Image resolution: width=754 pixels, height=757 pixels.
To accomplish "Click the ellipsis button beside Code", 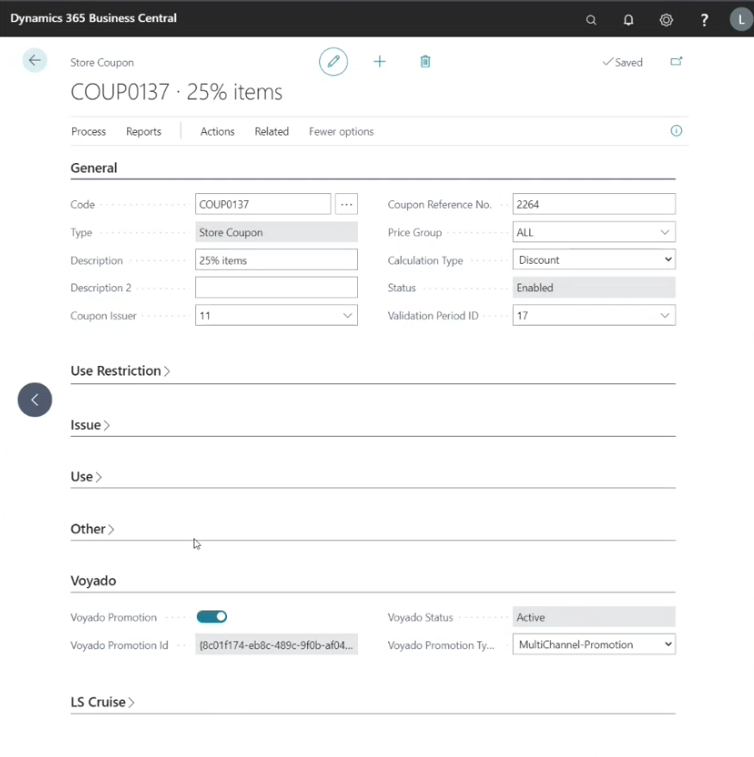I will 346,204.
